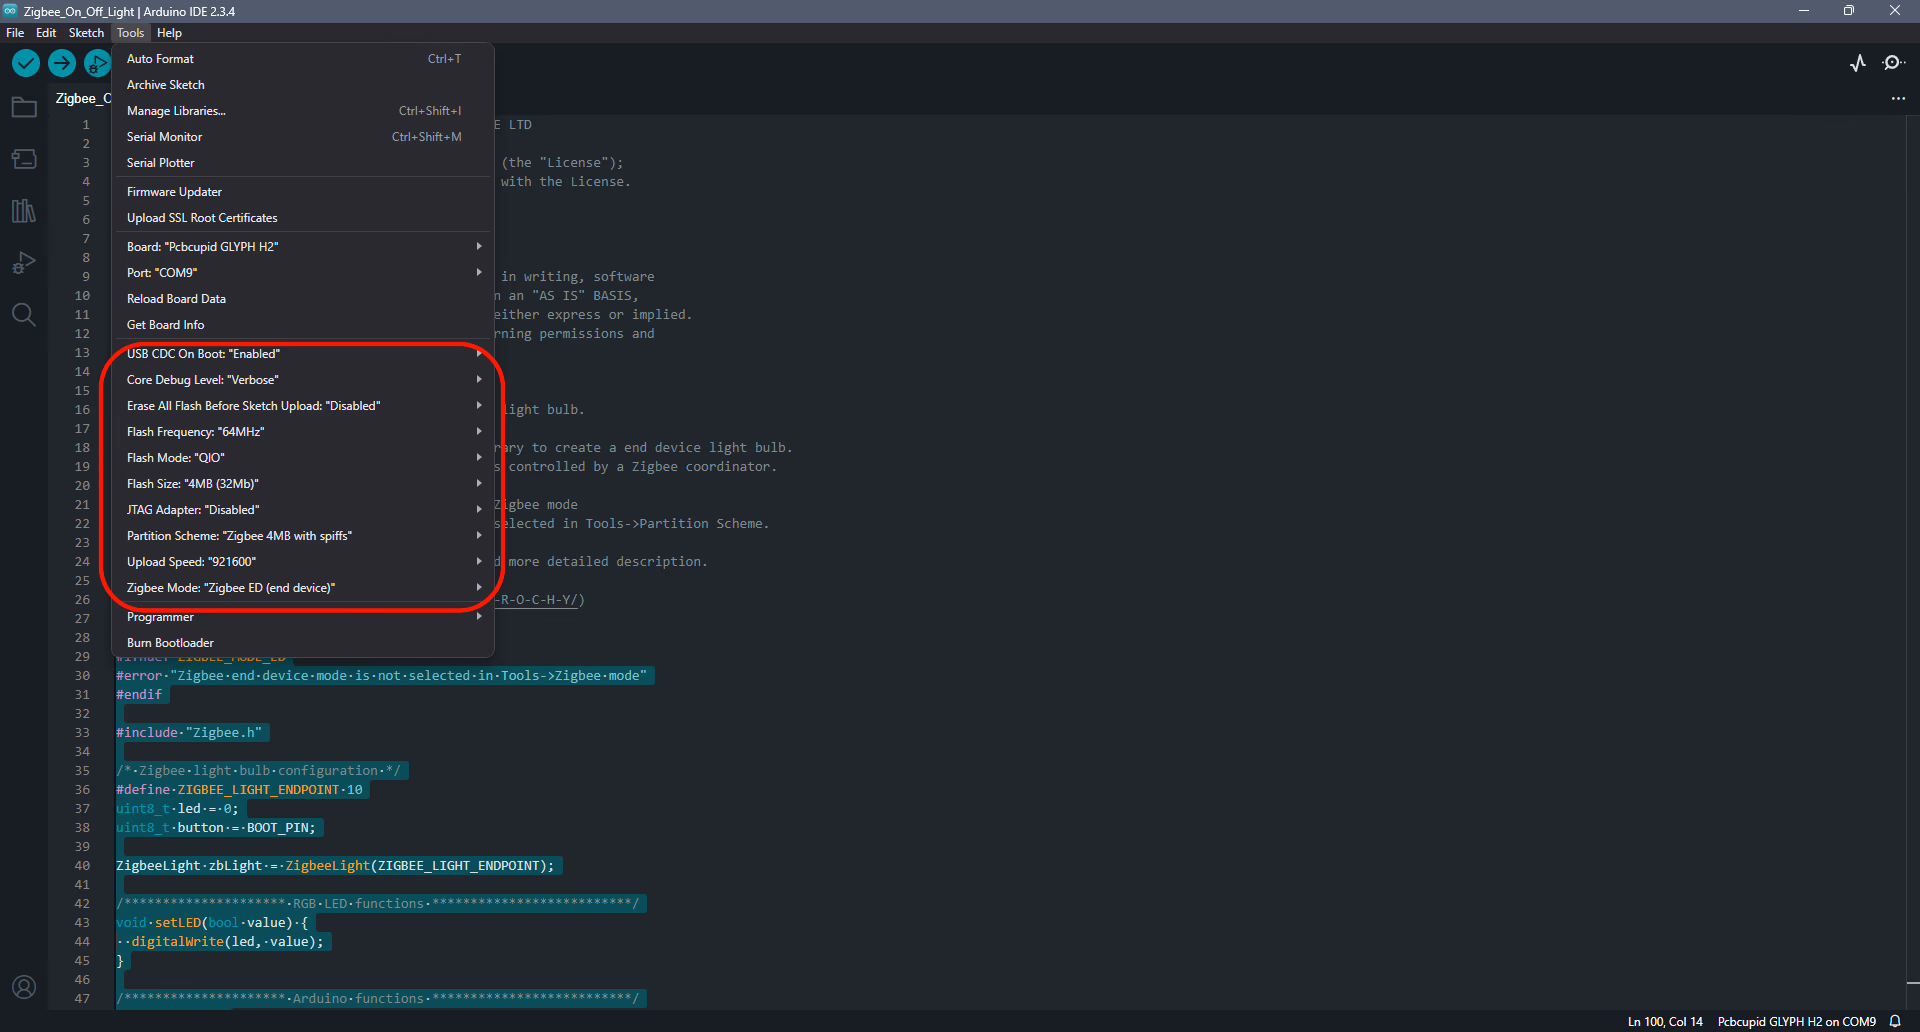Open the Search sidebar icon
This screenshot has width=1920, height=1032.
(24, 314)
